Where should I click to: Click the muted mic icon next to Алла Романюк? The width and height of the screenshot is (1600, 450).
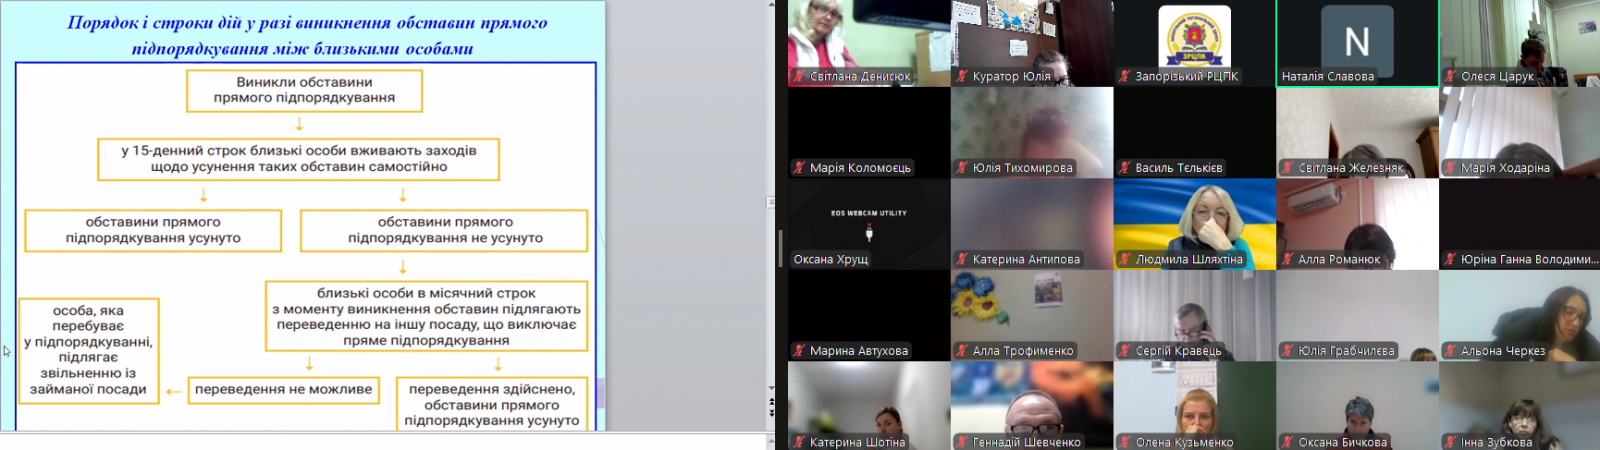pos(1288,259)
